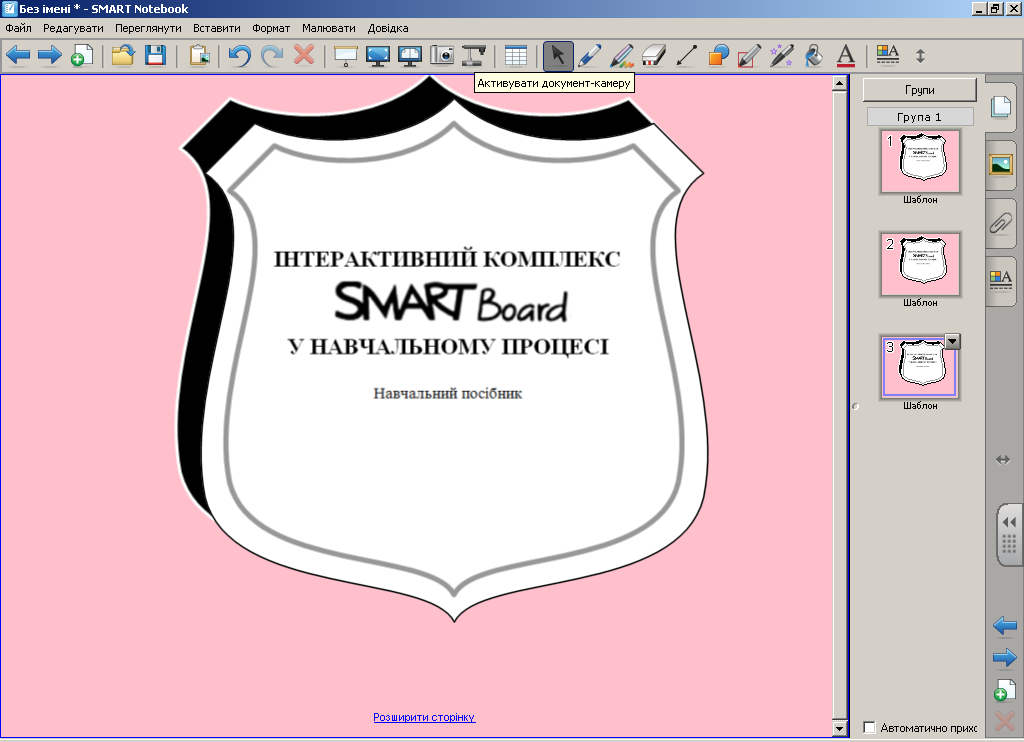The height and width of the screenshot is (742, 1024).
Task: Select the Pen tool
Action: 590,56
